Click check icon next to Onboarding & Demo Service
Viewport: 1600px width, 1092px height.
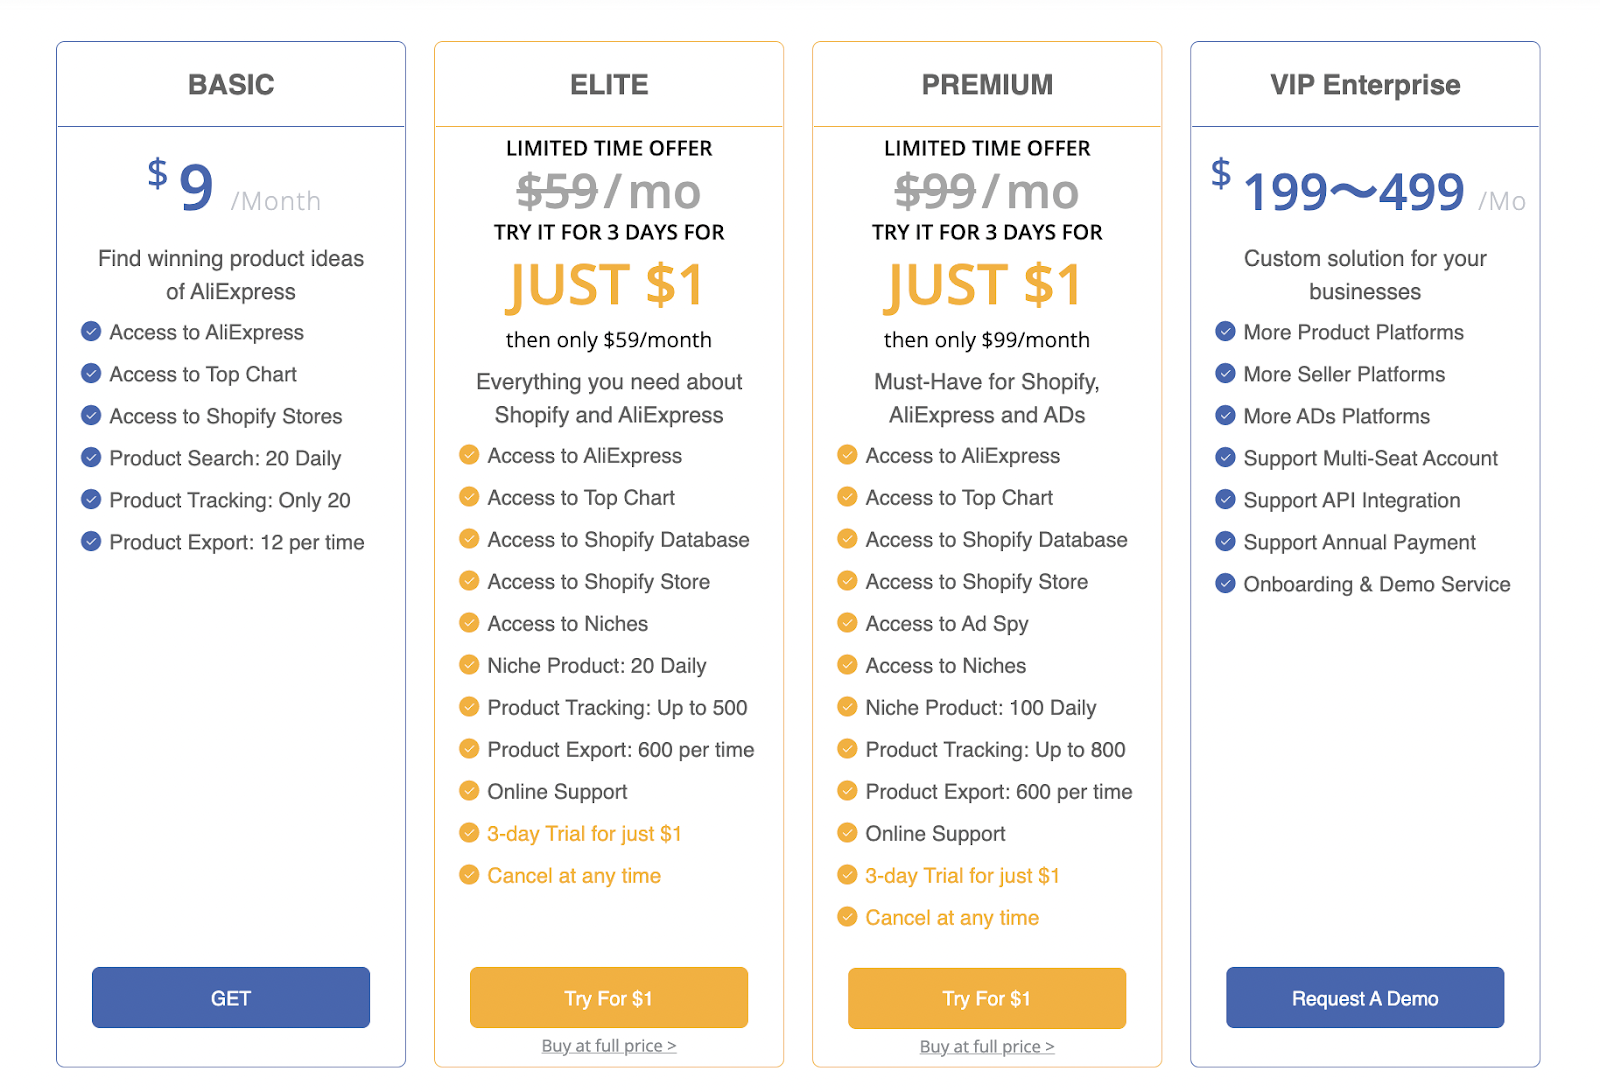[1225, 583]
